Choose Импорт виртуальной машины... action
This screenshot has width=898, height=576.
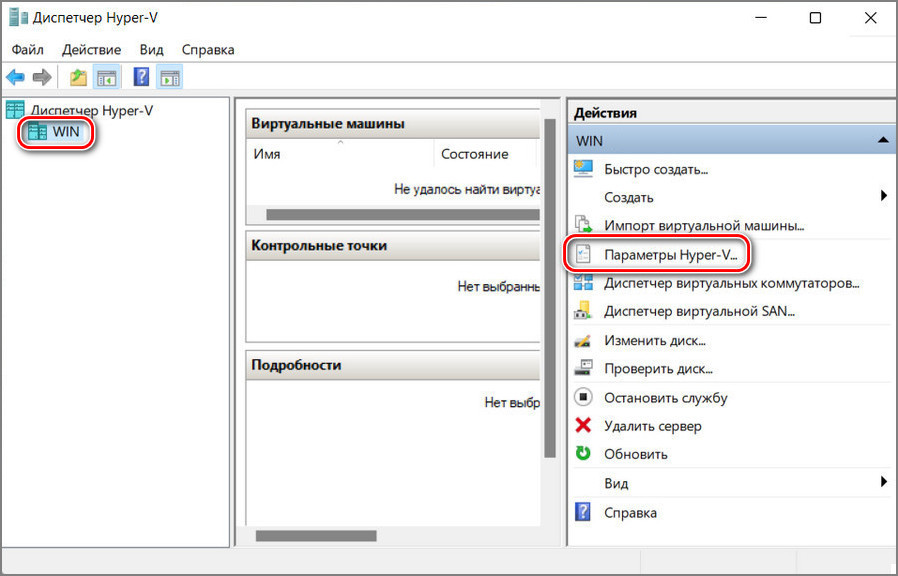[704, 226]
